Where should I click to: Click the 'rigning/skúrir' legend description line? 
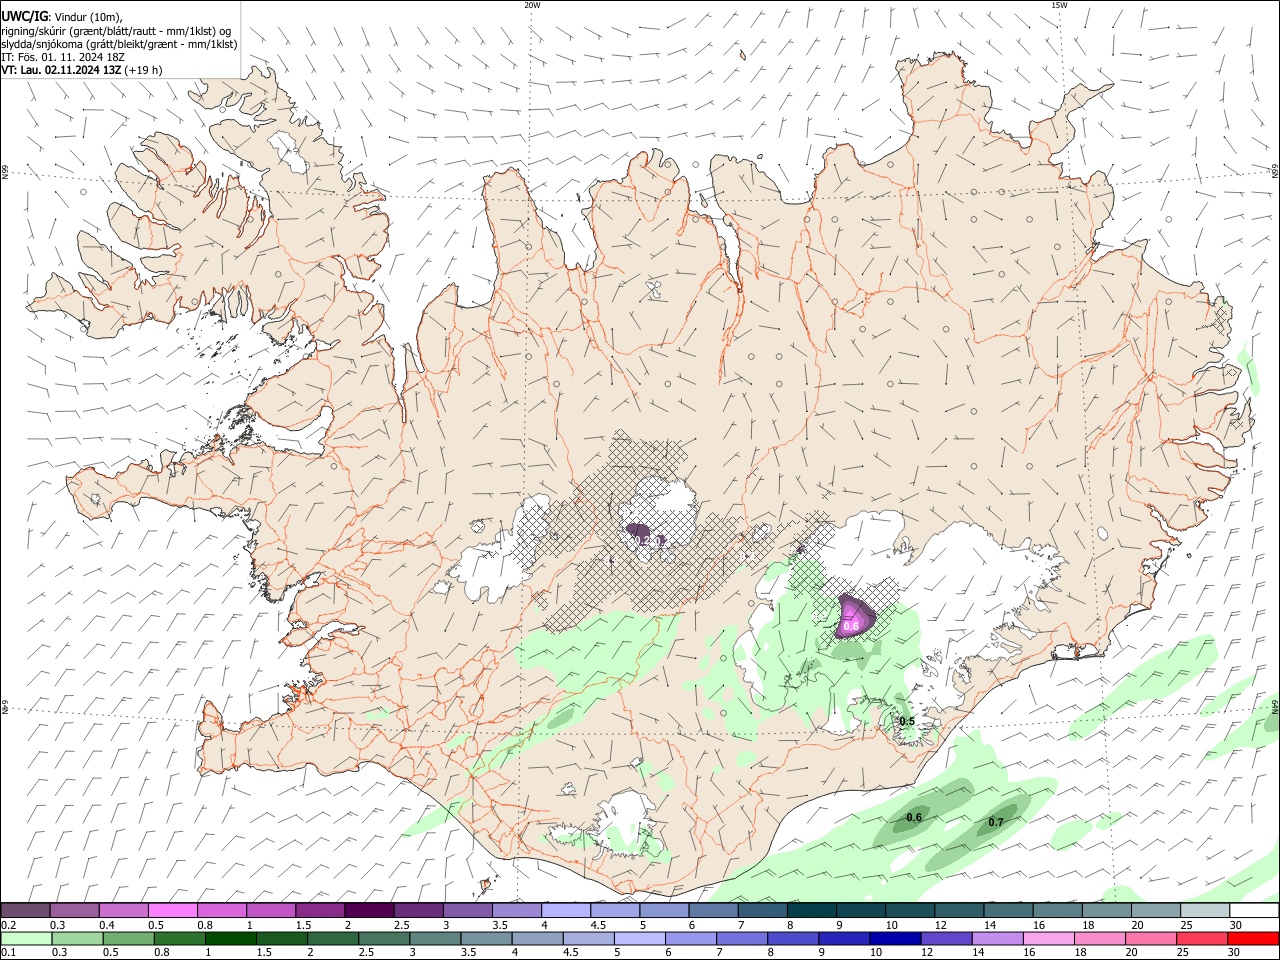[x=116, y=31]
